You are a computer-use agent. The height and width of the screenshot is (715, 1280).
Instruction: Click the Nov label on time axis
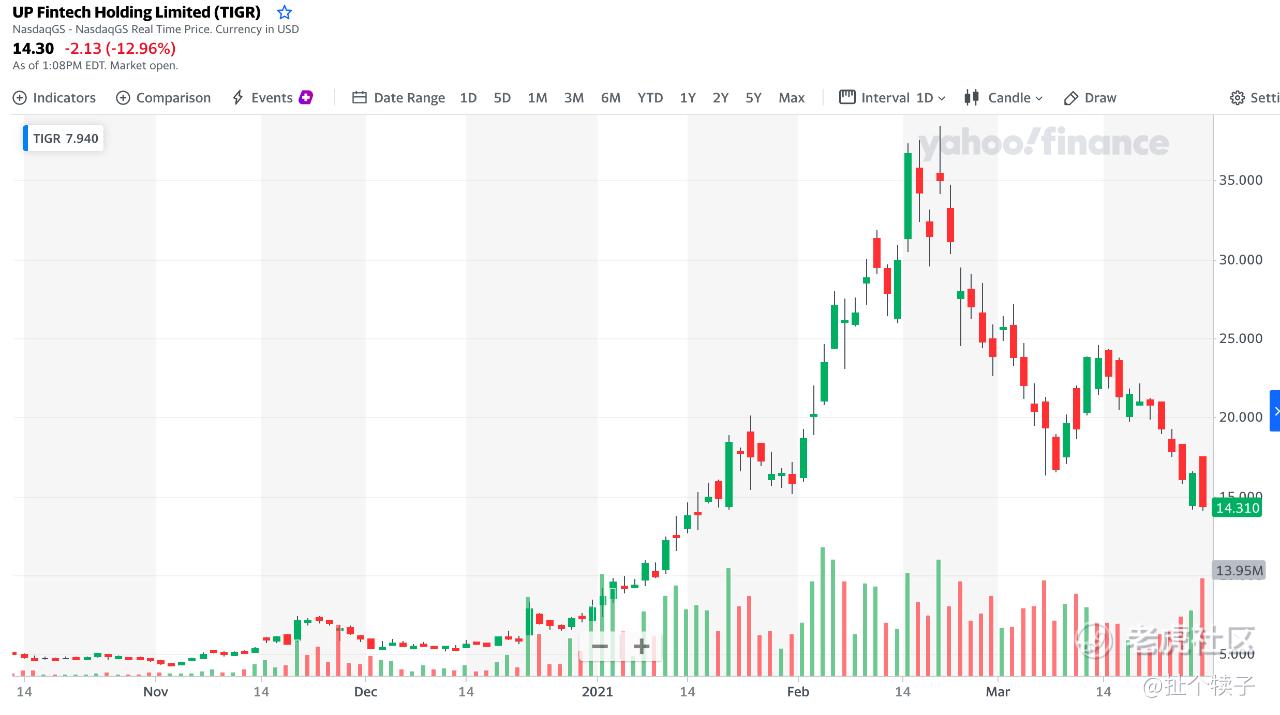click(x=155, y=691)
